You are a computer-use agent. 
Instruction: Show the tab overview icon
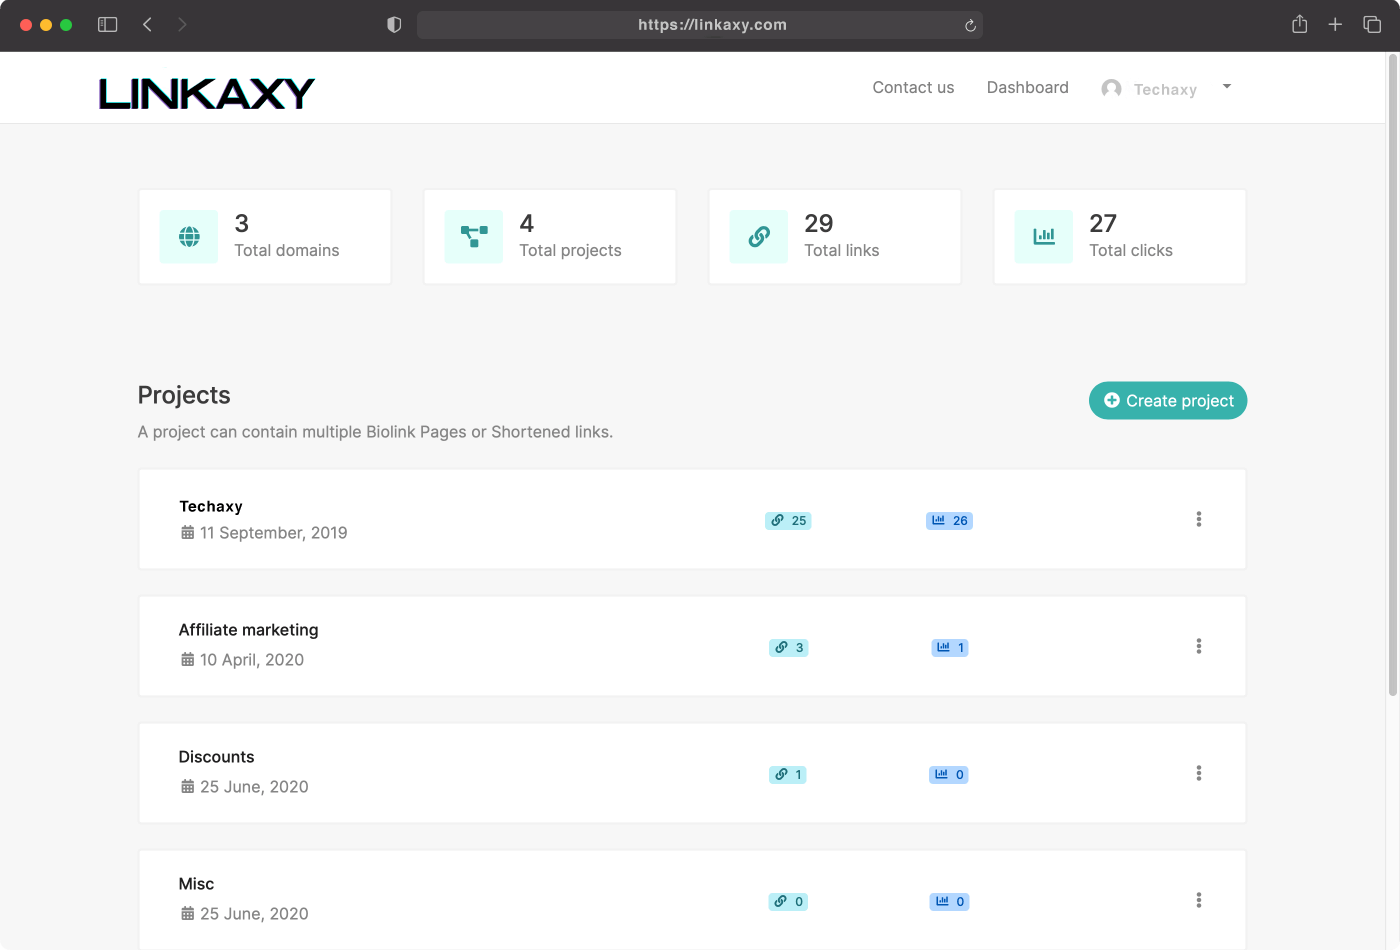[1372, 24]
